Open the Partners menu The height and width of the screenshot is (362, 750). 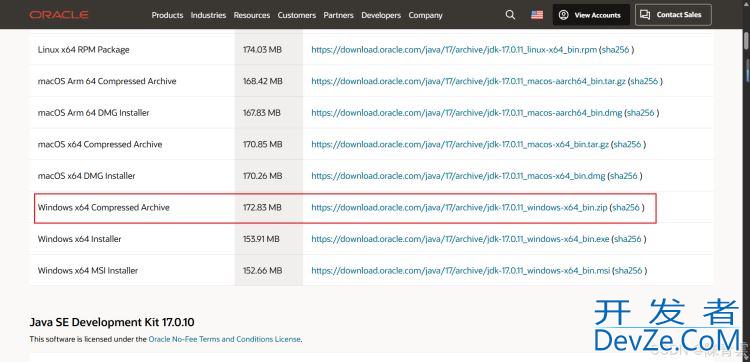coord(339,15)
